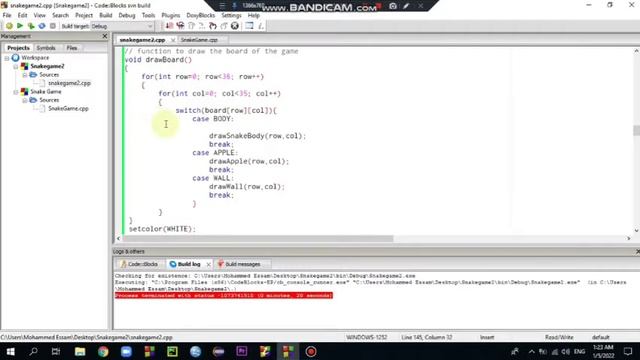This screenshot has width=640, height=360.
Task: Click the red Process terminated log line
Action: (224, 296)
